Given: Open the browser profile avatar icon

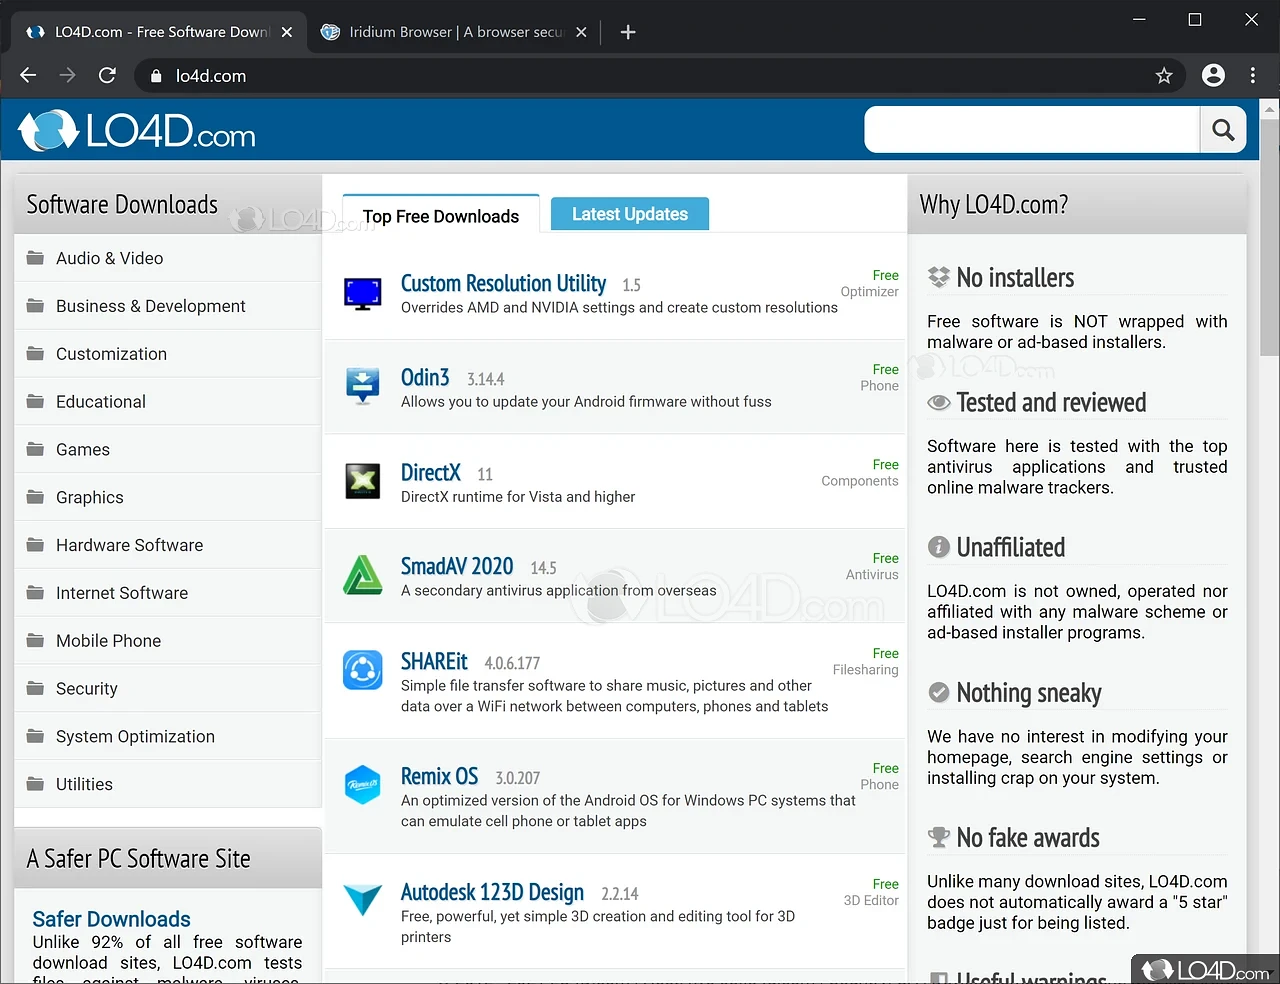Looking at the screenshot, I should click(x=1213, y=76).
